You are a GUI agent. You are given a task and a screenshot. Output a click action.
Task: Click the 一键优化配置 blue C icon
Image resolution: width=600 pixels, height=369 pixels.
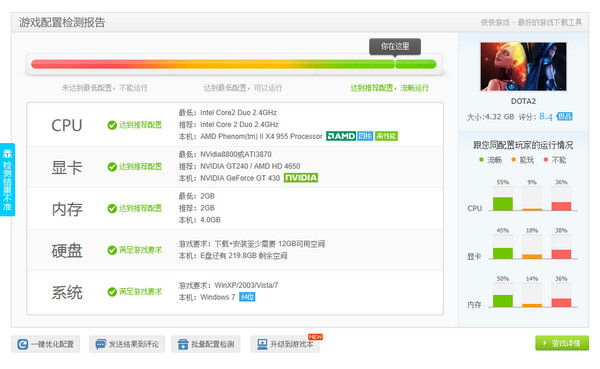[23, 344]
